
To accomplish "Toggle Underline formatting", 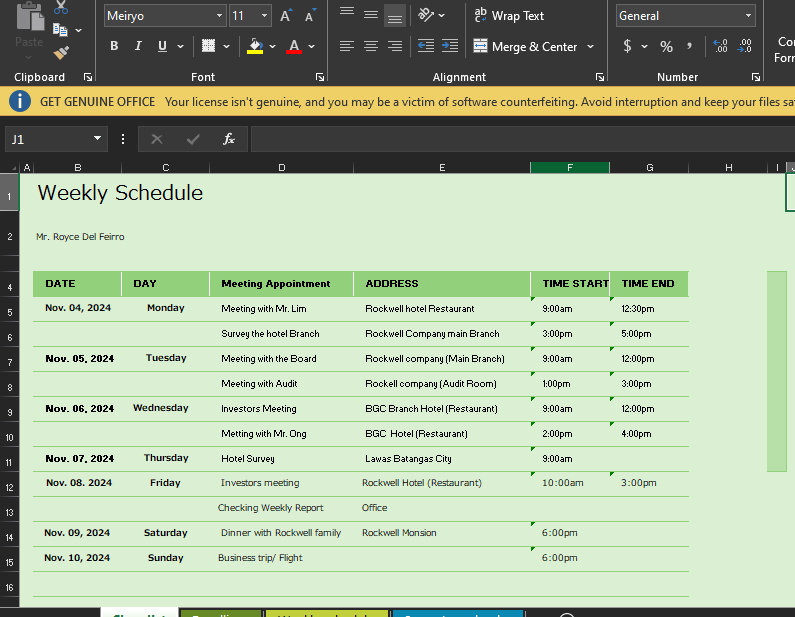I will (162, 46).
